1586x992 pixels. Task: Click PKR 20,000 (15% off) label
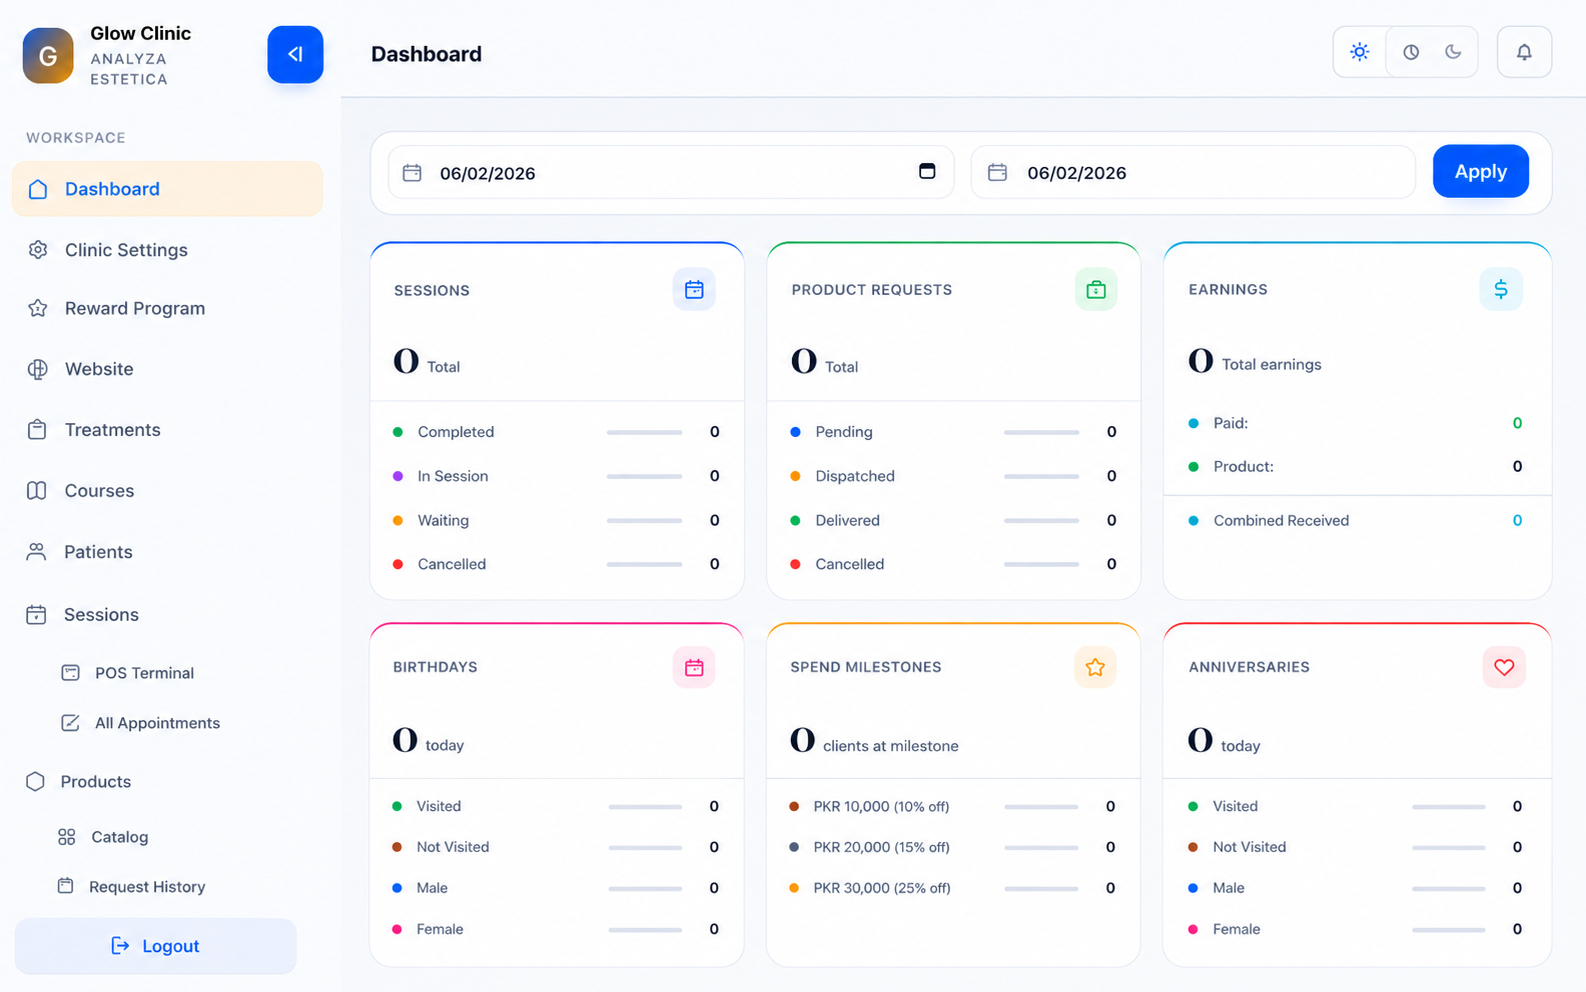pyautogui.click(x=882, y=847)
